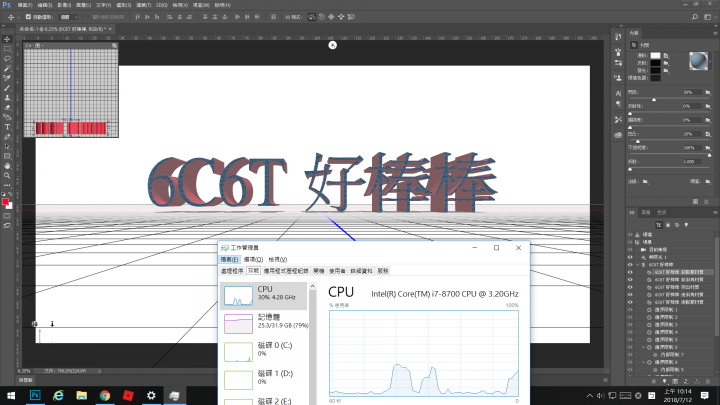Viewport: 720px width, 405px height.
Task: Click the 3D rotate object mode icon
Action: pyautogui.click(x=311, y=17)
